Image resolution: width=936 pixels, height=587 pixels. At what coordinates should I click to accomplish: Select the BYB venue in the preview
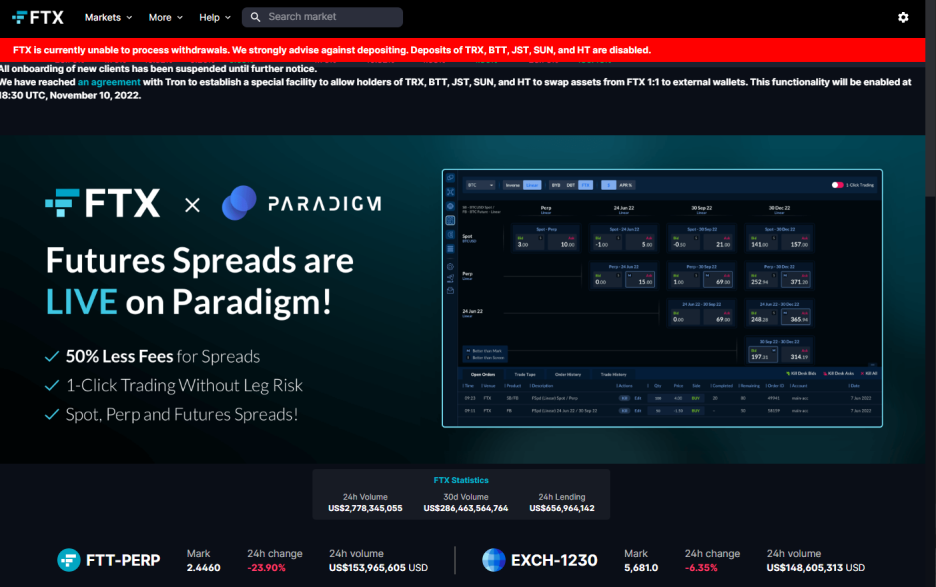556,185
